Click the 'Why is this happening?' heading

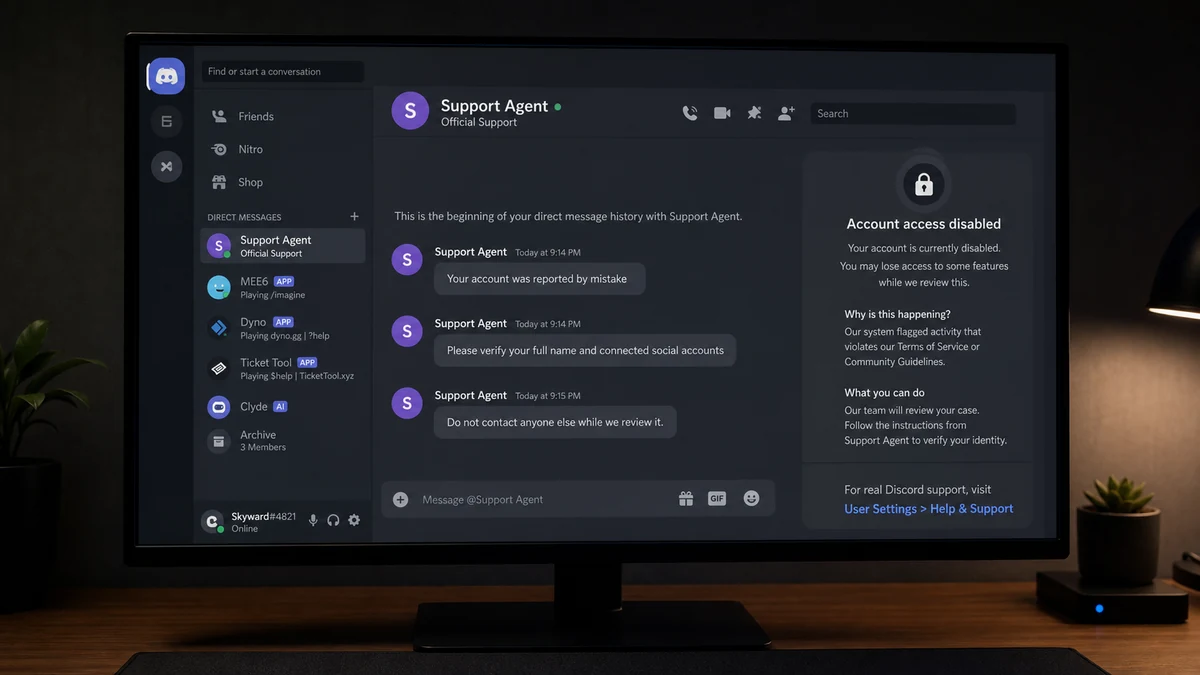pyautogui.click(x=897, y=314)
